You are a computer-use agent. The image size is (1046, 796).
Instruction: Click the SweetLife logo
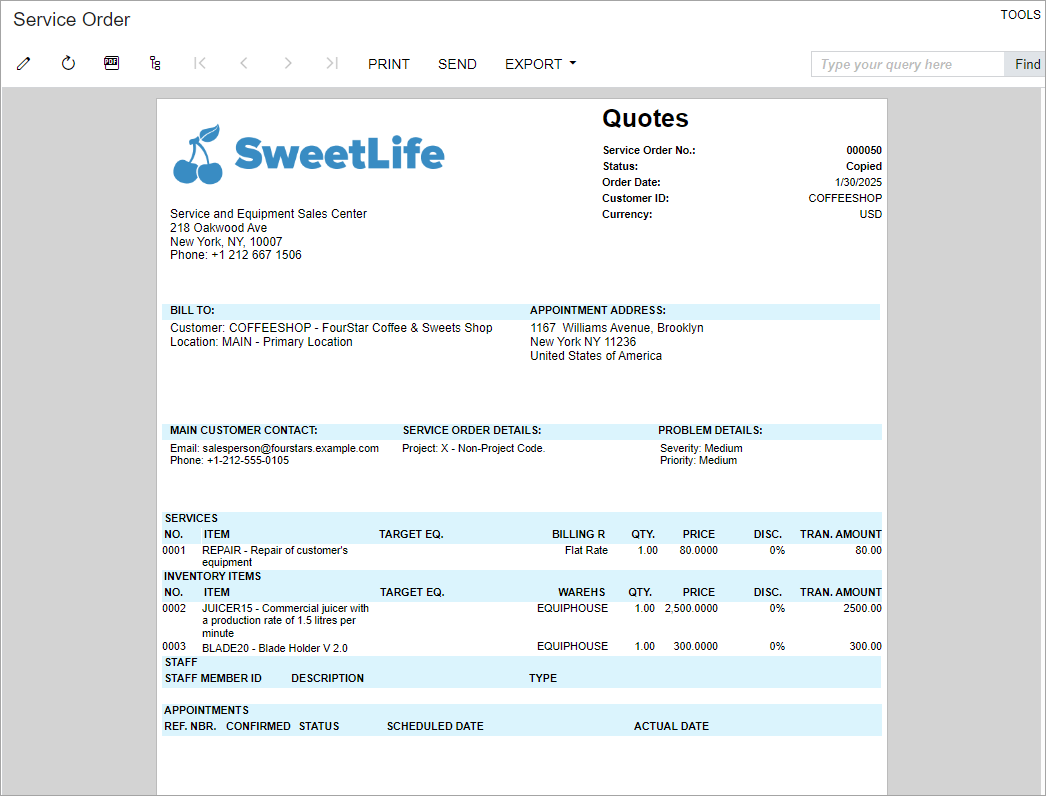(309, 155)
